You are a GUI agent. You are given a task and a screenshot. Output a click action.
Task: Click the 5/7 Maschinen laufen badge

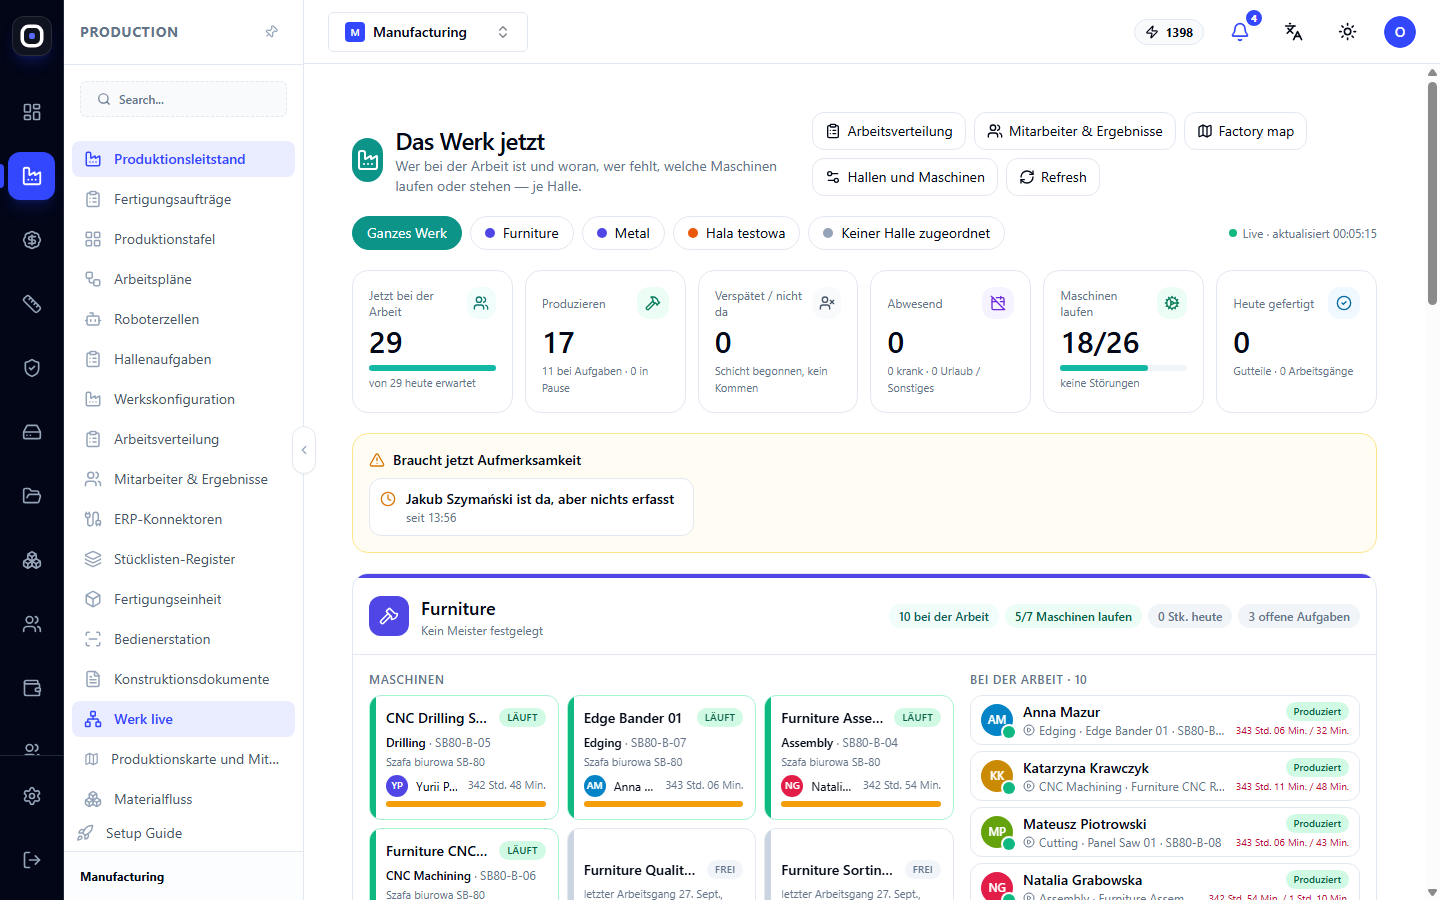pos(1073,617)
